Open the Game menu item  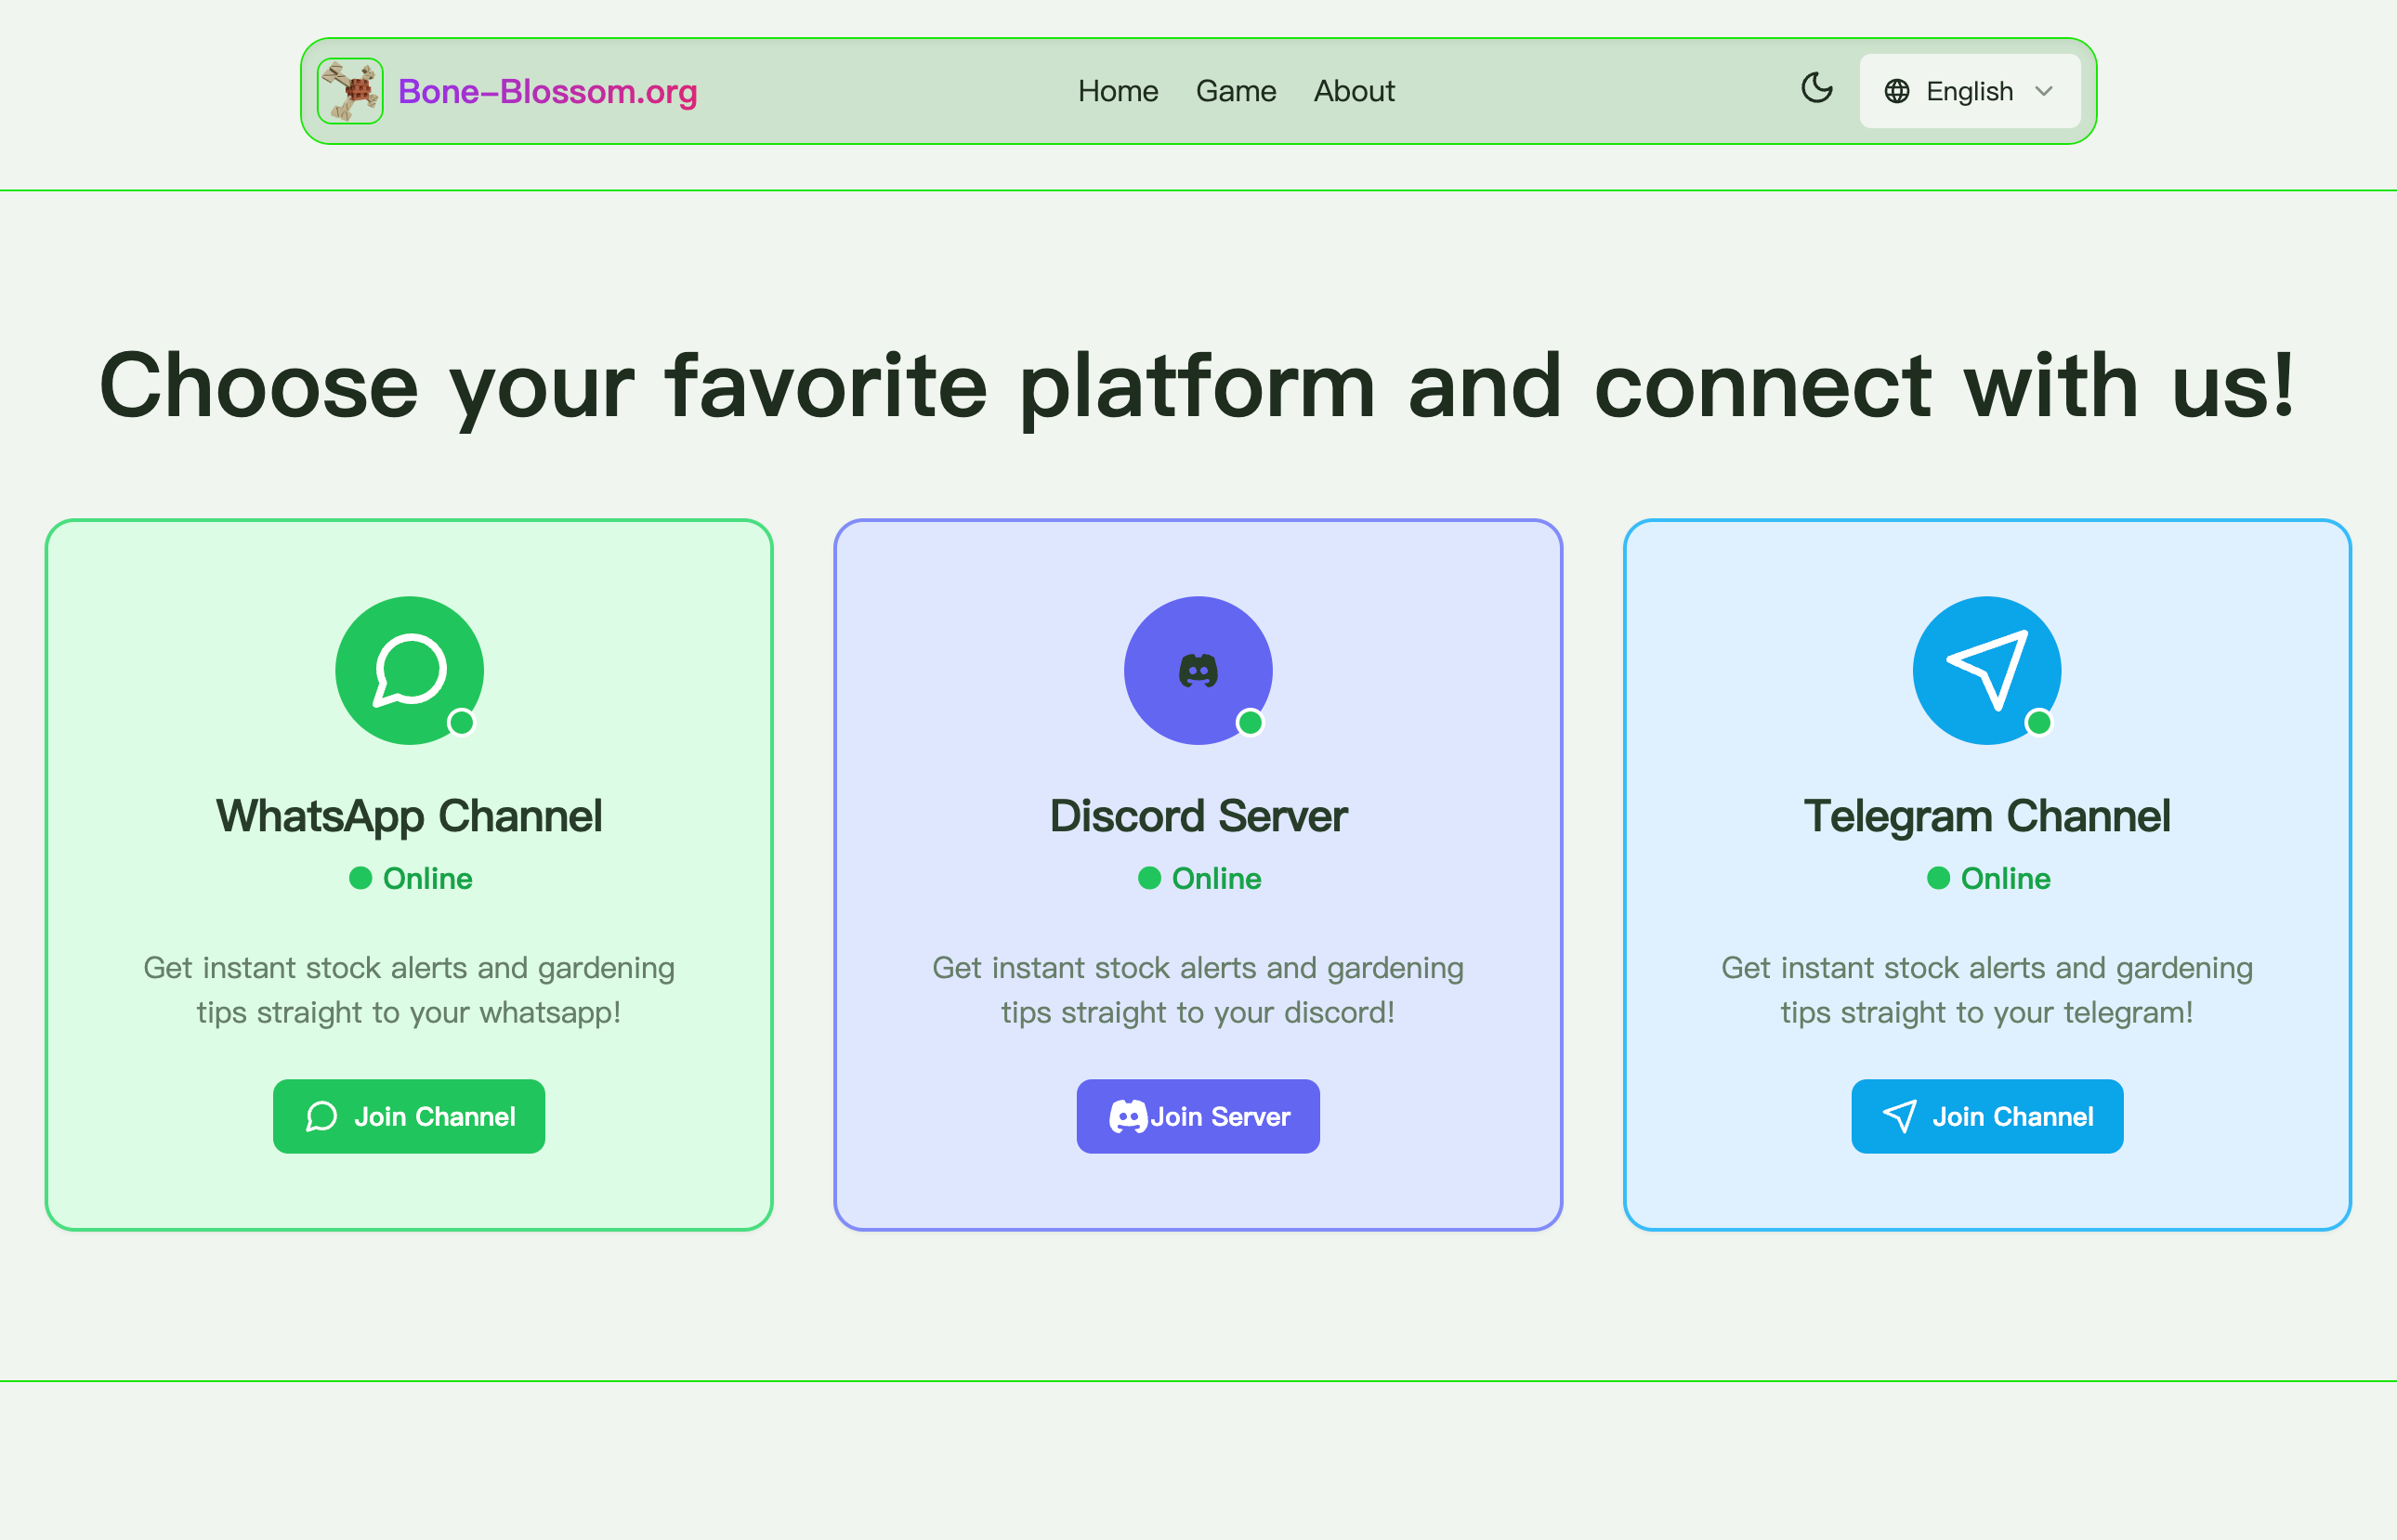point(1235,91)
